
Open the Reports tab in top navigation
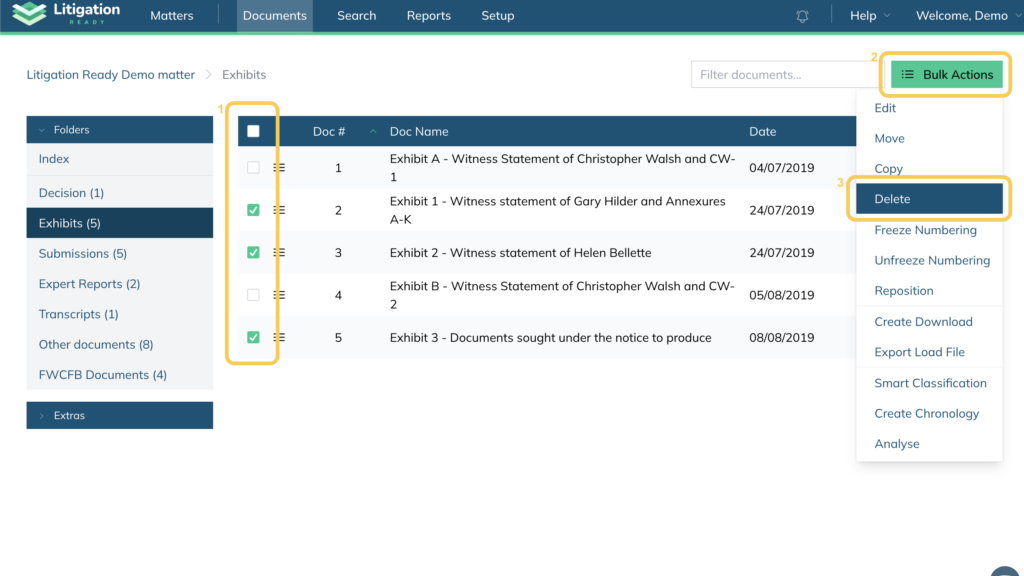point(428,16)
